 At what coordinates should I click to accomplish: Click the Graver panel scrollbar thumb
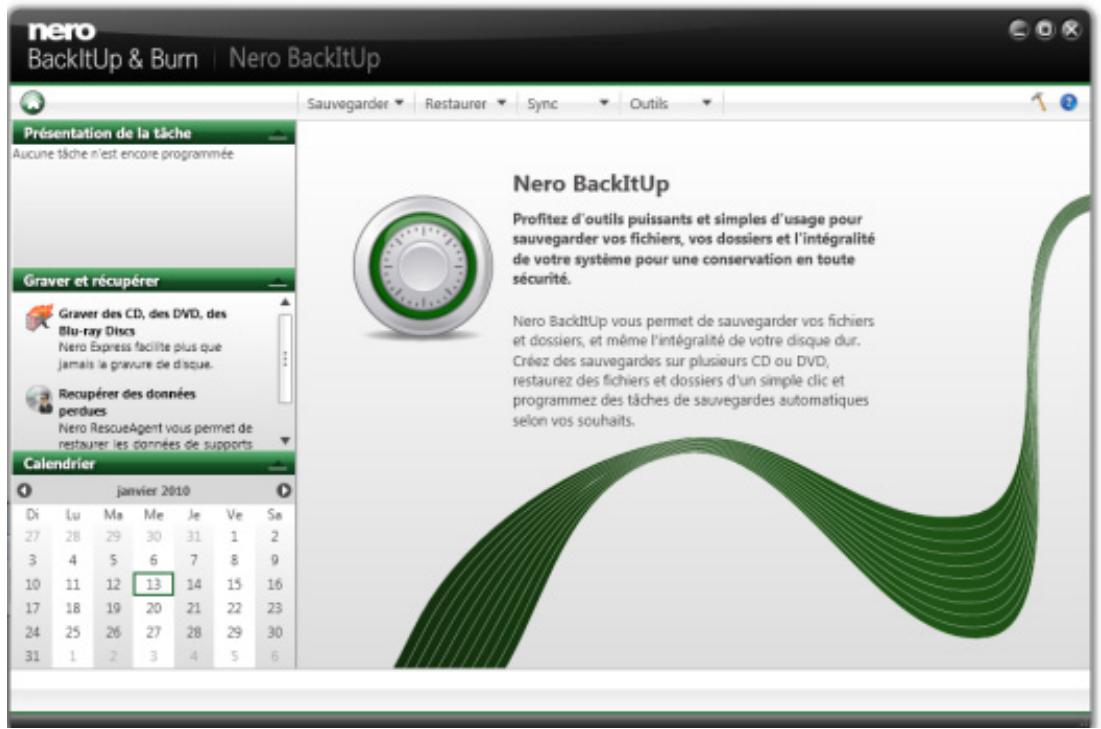click(x=285, y=359)
